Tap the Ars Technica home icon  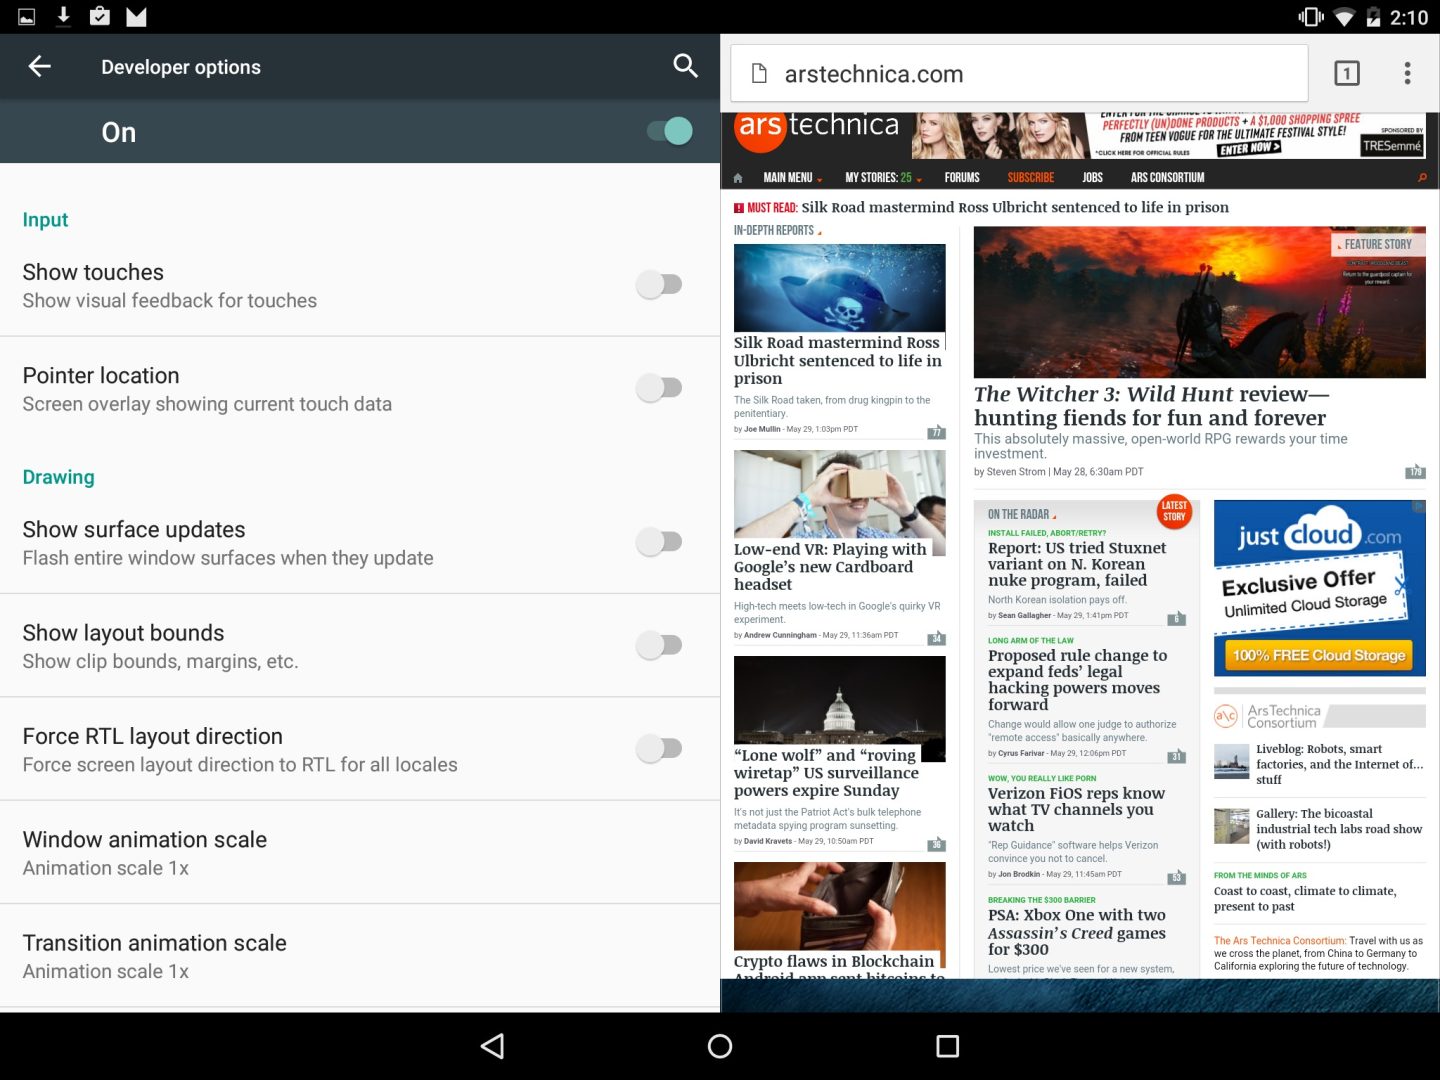coord(737,177)
